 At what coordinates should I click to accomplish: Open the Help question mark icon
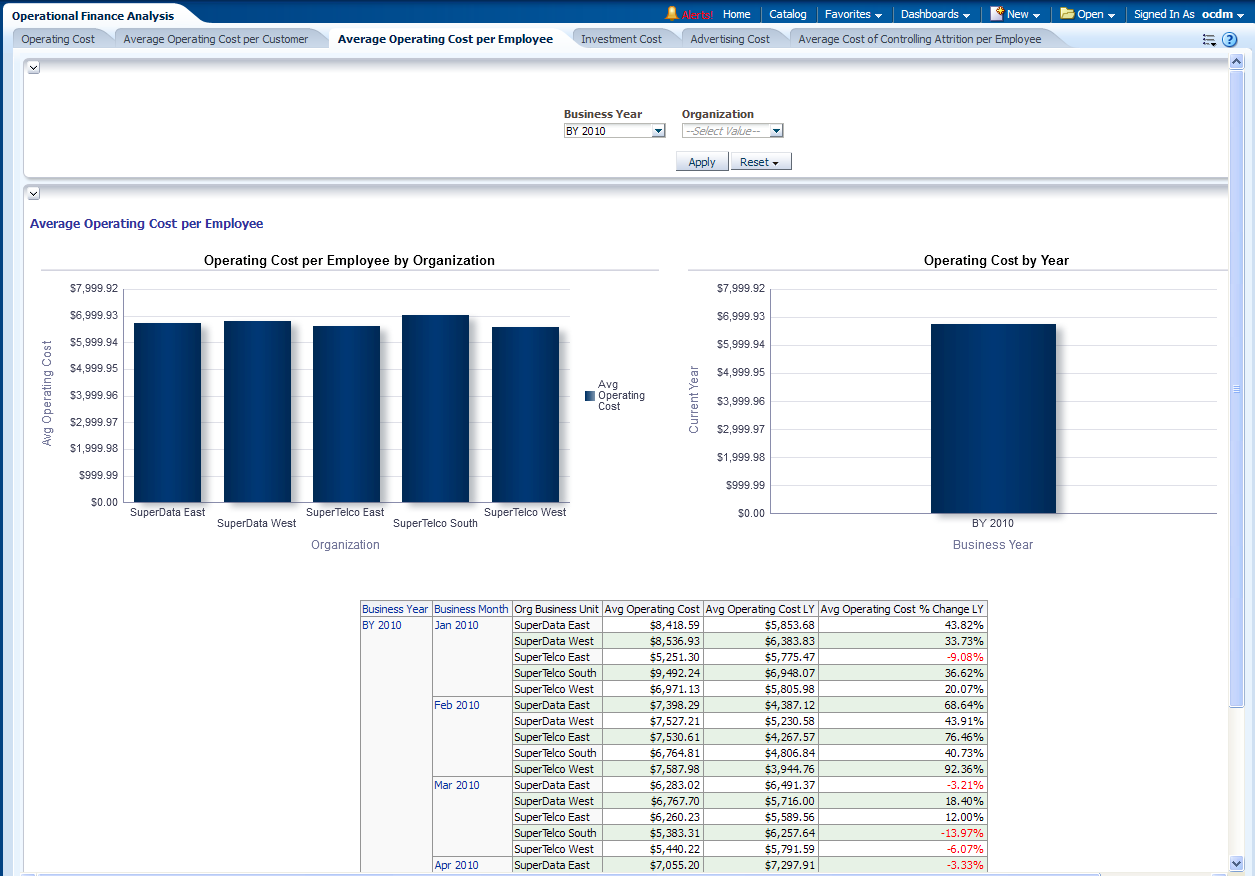(1230, 40)
